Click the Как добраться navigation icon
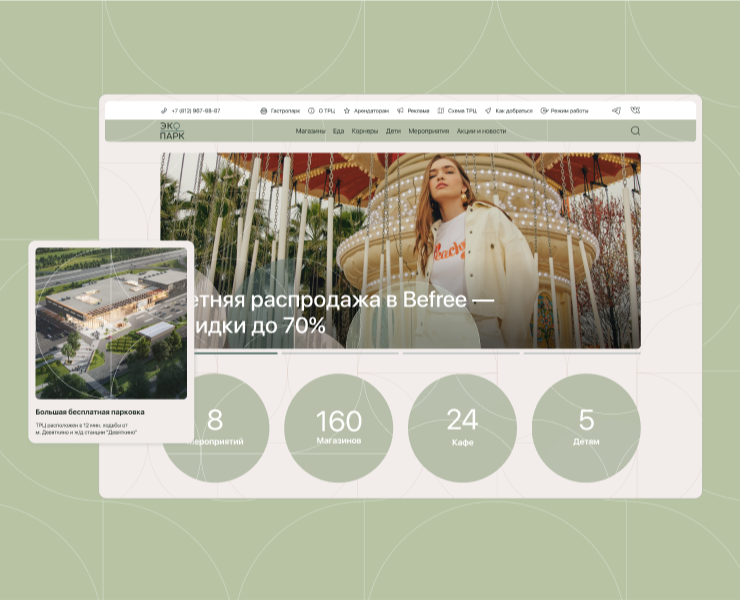This screenshot has width=740, height=600. [x=488, y=111]
